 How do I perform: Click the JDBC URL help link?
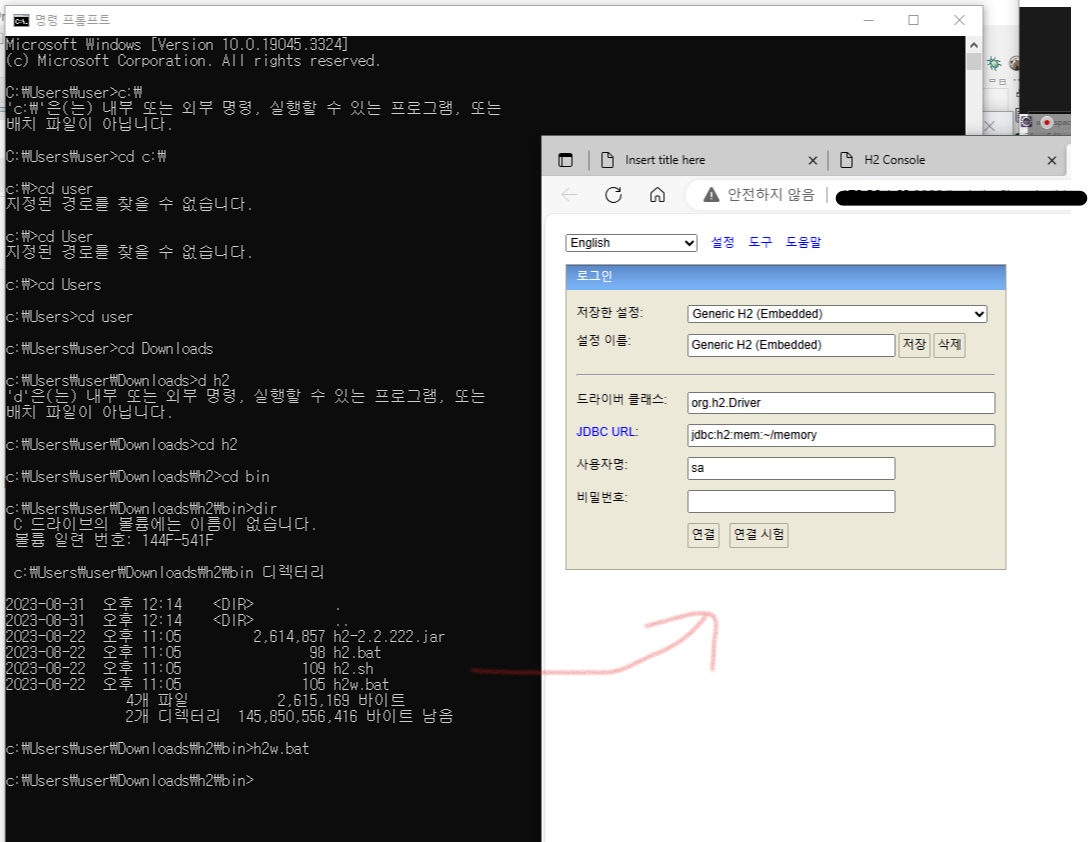(606, 432)
